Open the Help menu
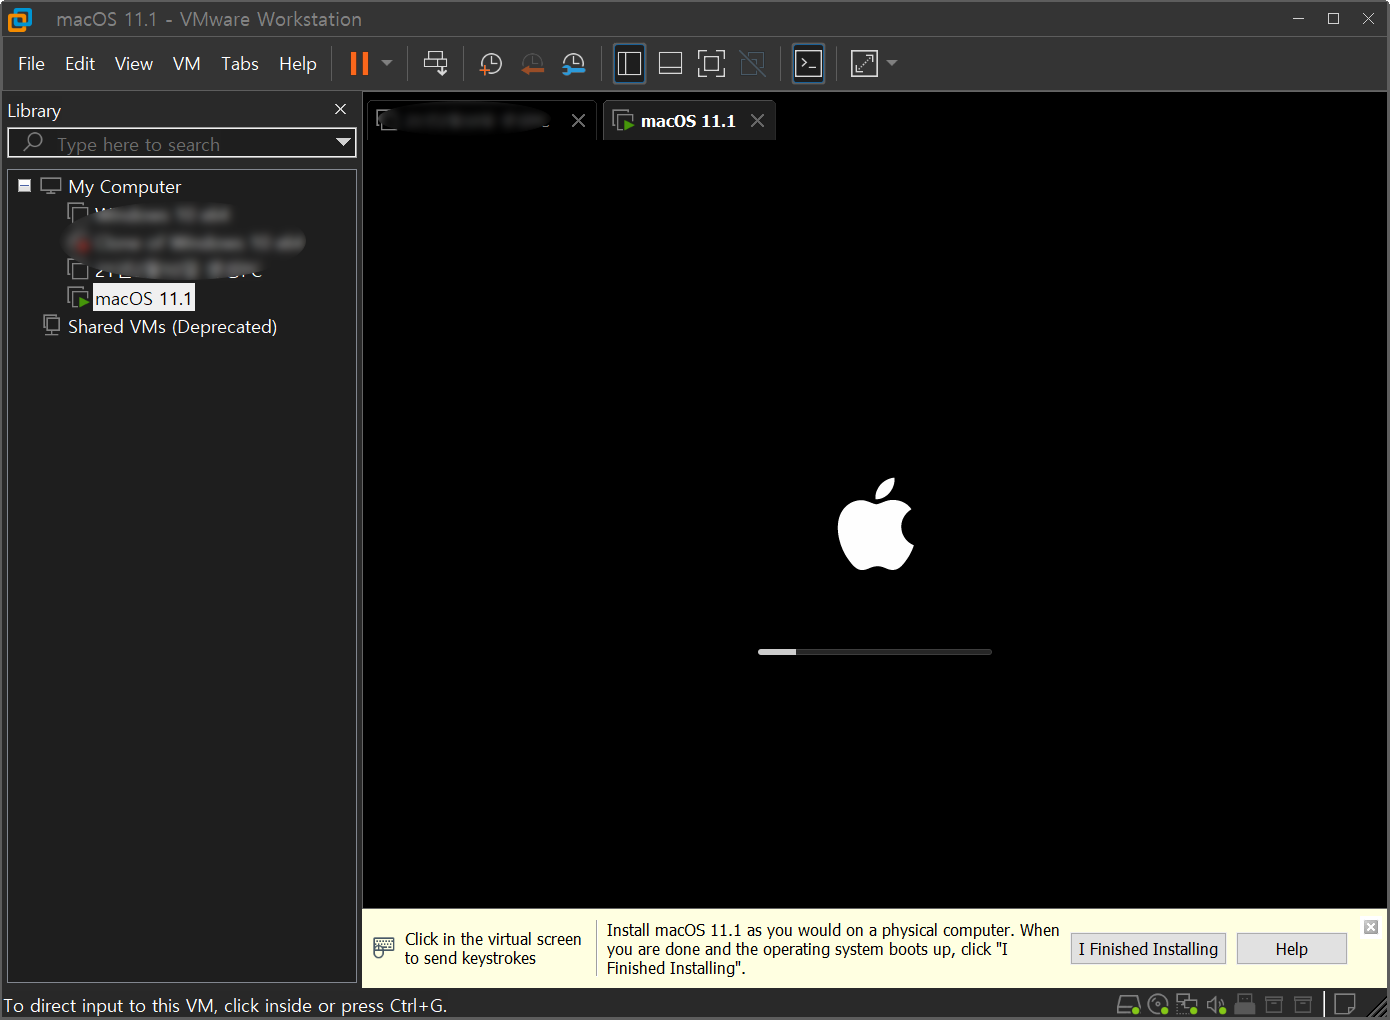This screenshot has height=1020, width=1390. (x=298, y=64)
